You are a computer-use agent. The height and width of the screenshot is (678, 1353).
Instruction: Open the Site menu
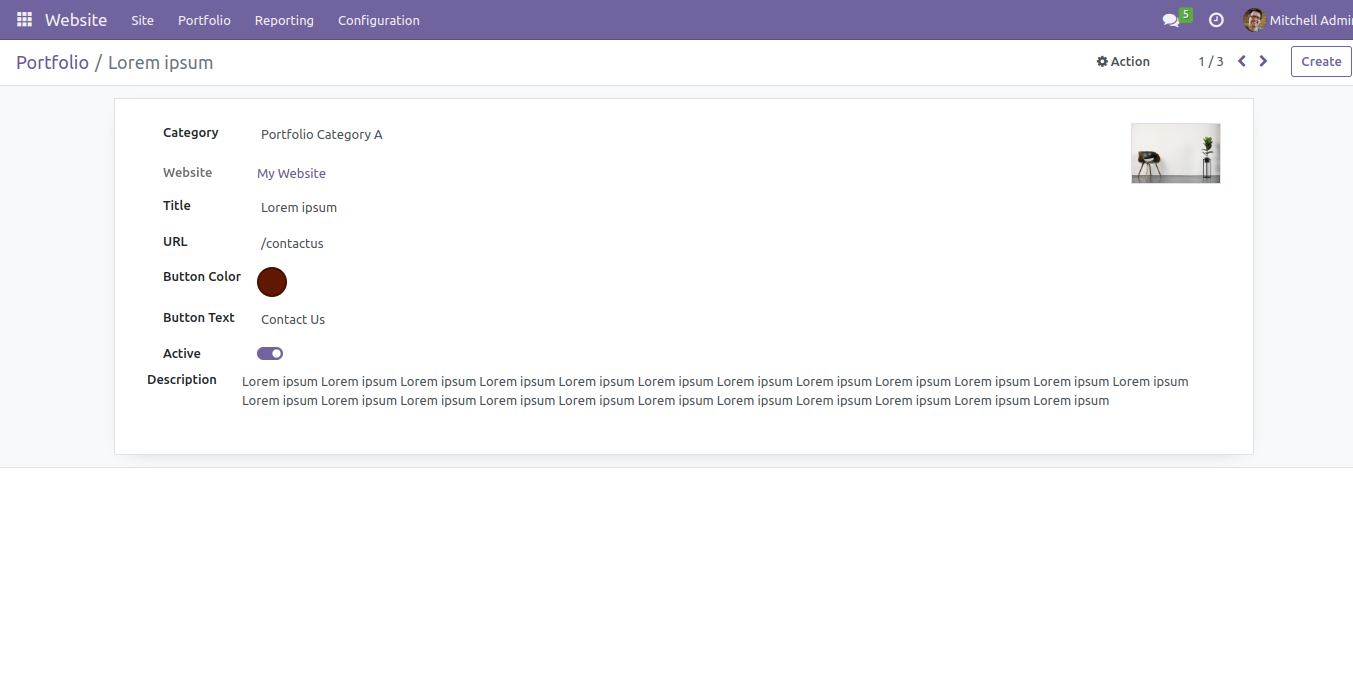pyautogui.click(x=143, y=20)
